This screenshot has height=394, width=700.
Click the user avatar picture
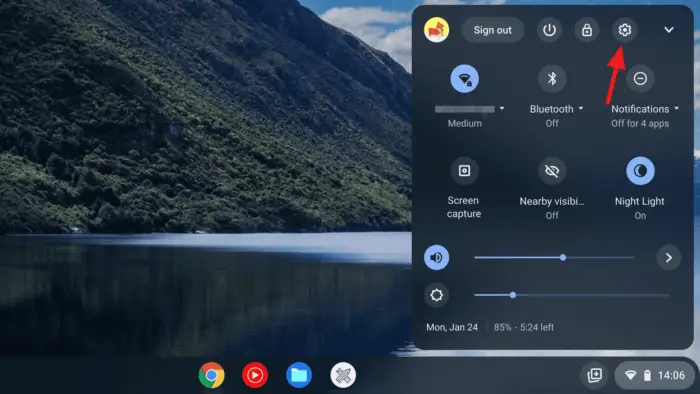436,30
